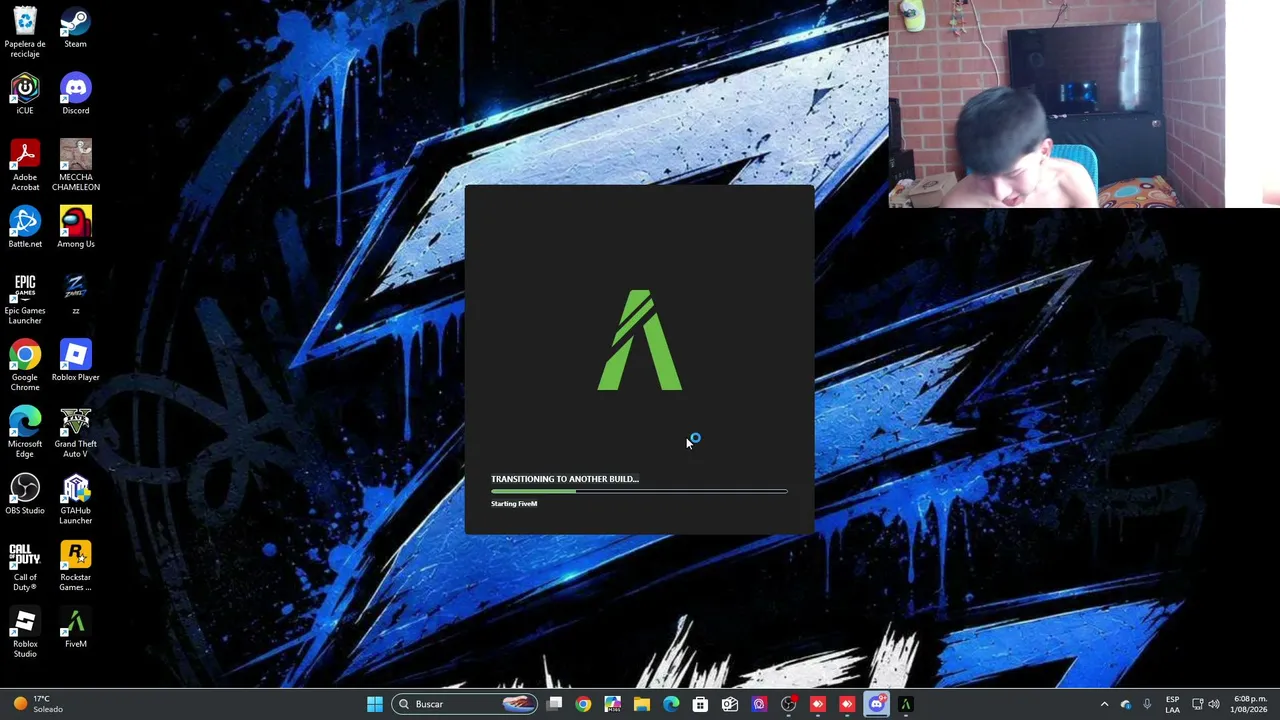Screen dimensions: 1280x720
Task: Open the clock and date panel
Action: (1249, 704)
